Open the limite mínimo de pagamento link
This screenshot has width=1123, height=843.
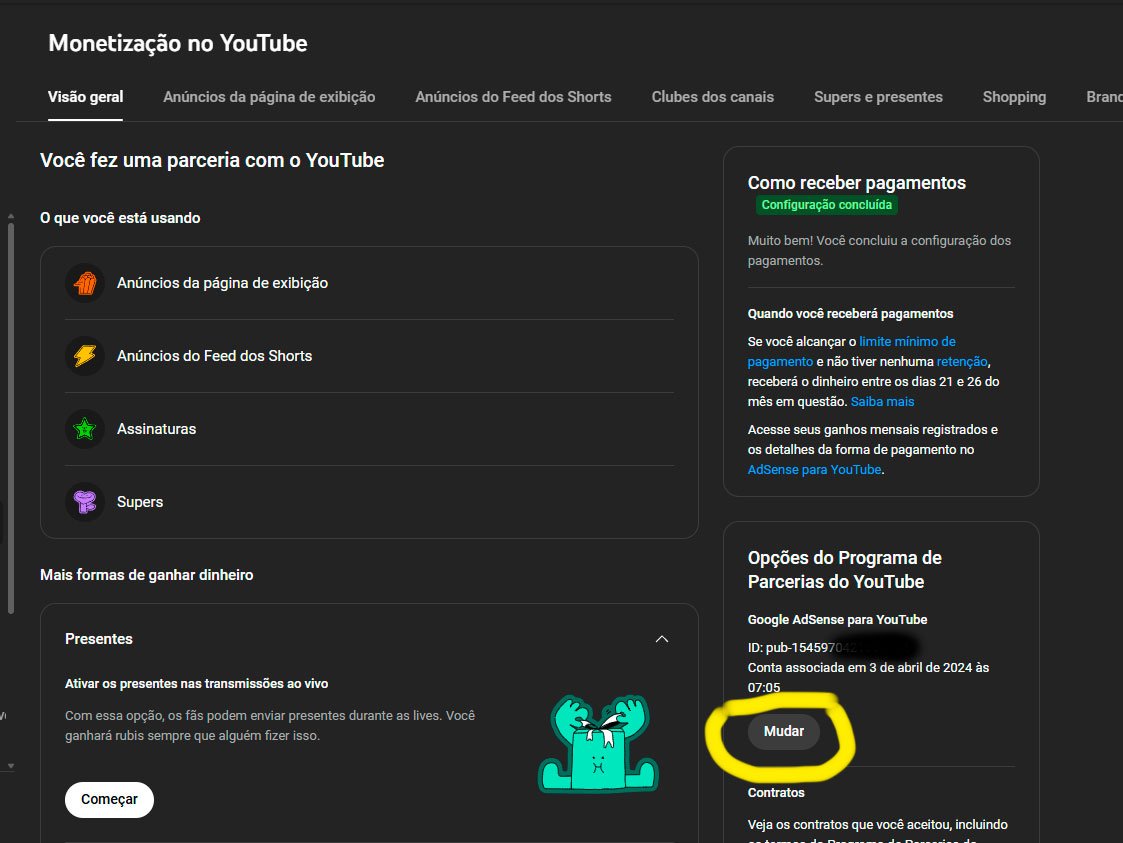(852, 352)
